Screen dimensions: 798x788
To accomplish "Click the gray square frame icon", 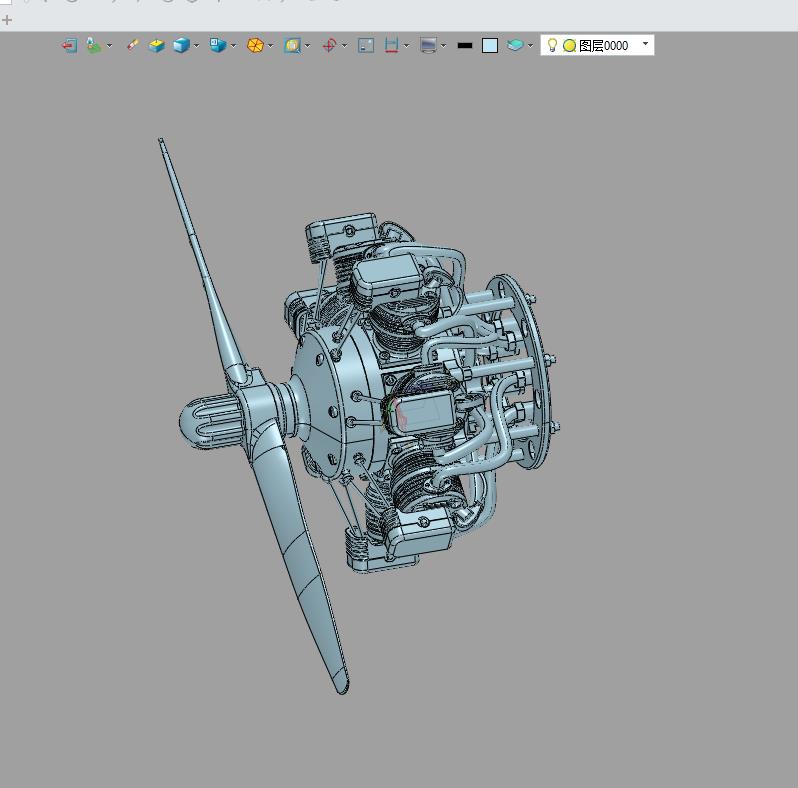I will [366, 46].
